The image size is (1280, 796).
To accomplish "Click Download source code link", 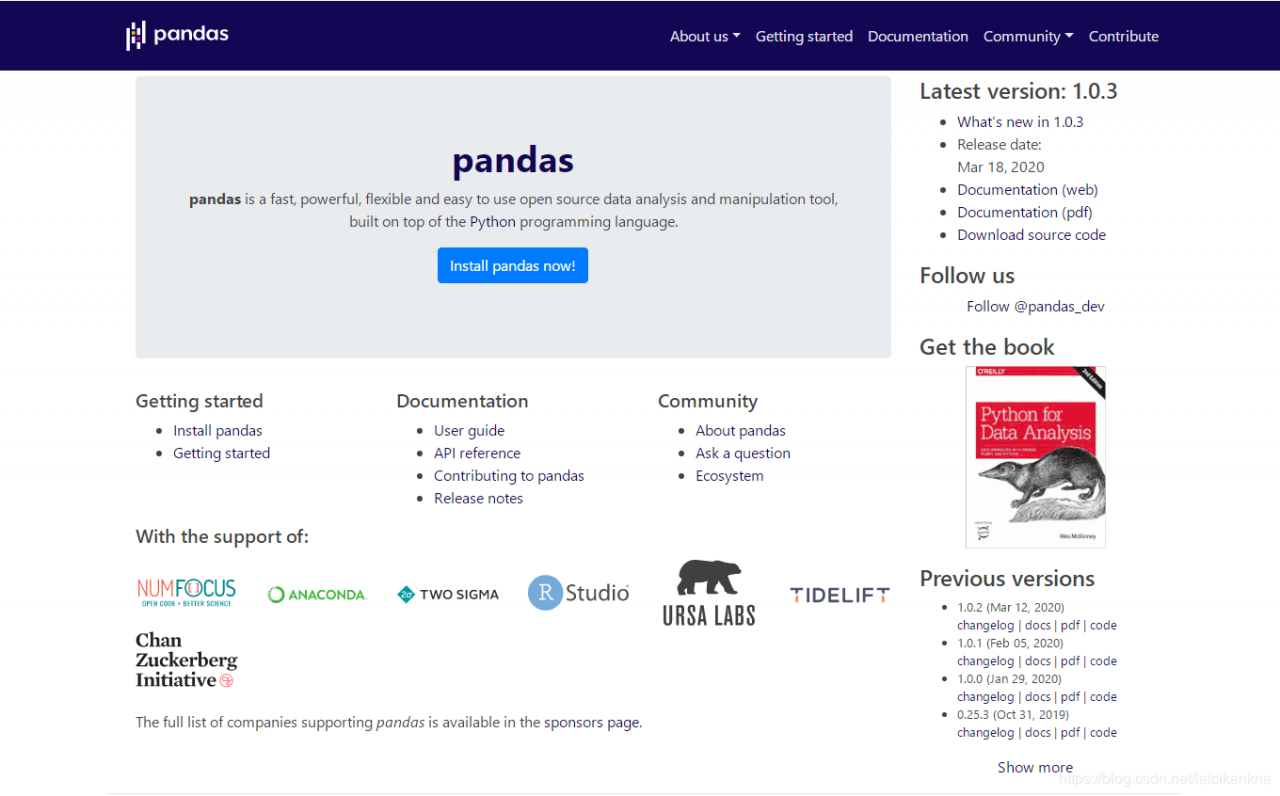I will click(x=1032, y=235).
